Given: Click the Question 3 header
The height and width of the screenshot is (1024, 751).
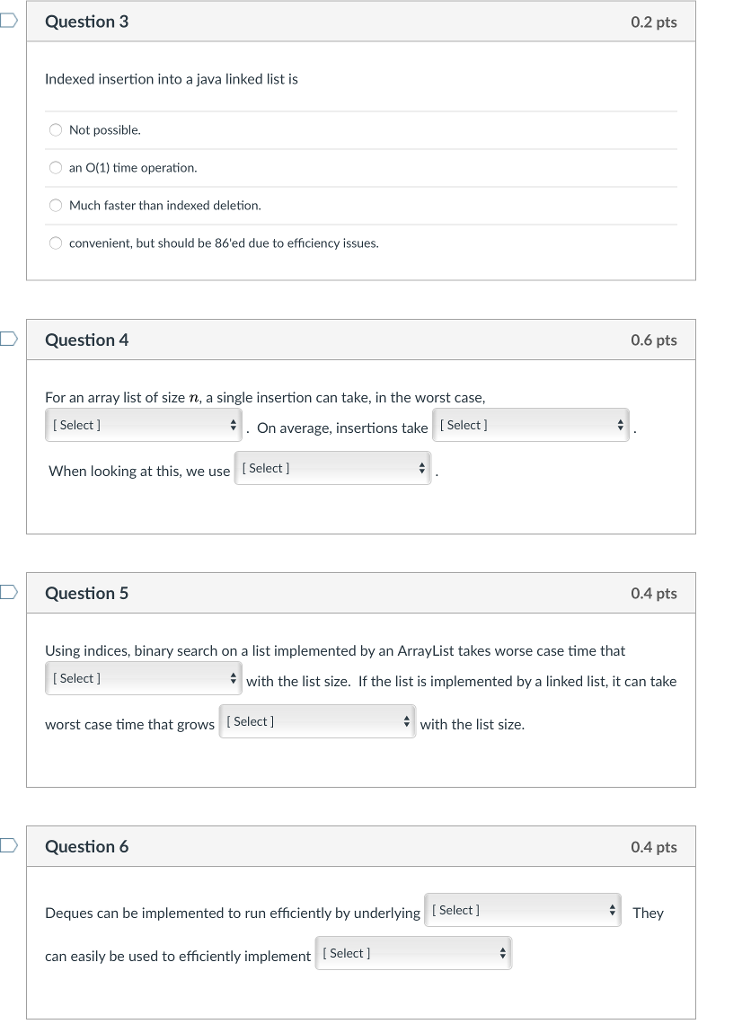Looking at the screenshot, I should point(87,21).
